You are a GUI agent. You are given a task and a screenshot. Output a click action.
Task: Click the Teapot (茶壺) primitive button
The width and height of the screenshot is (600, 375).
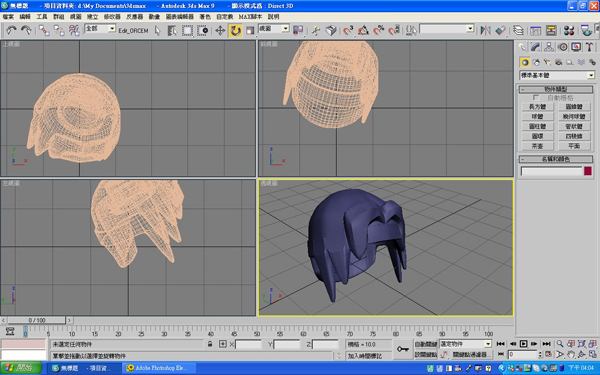click(x=537, y=146)
